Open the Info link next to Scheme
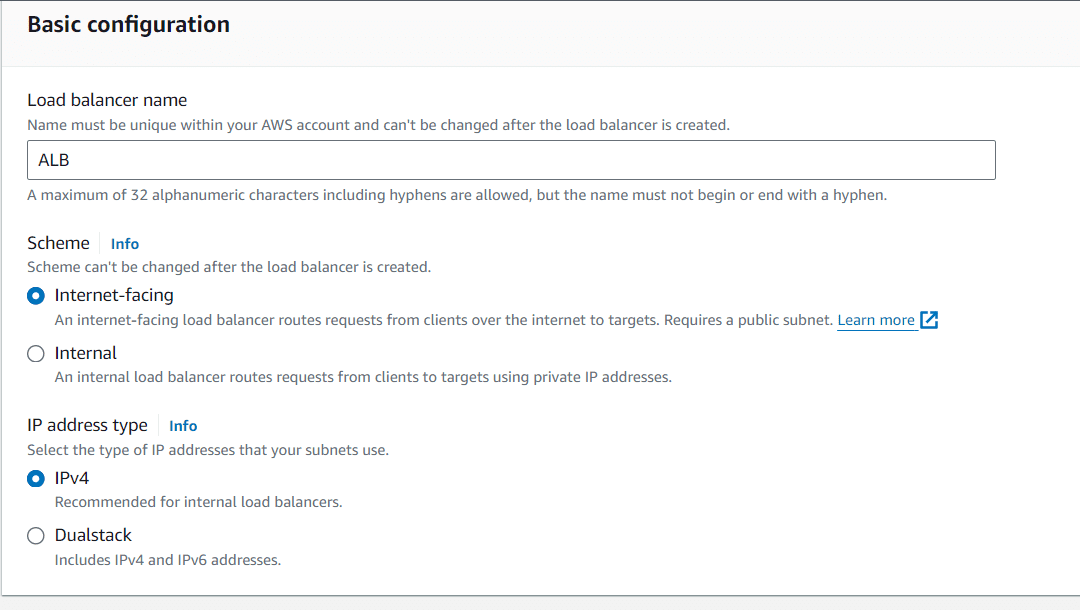The width and height of the screenshot is (1080, 610). point(125,244)
